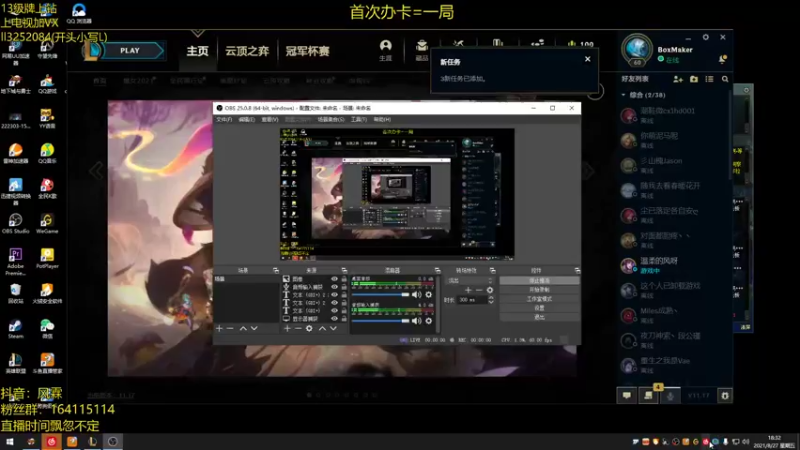Open missions icon with badge 4
Image resolution: width=800 pixels, height=450 pixels.
648,395
